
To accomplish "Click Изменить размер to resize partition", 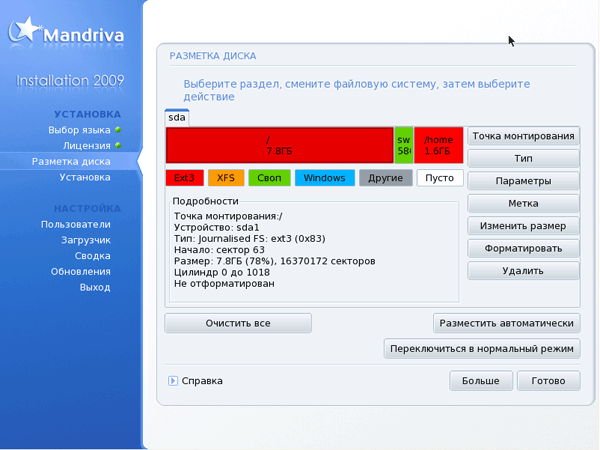I will [523, 226].
